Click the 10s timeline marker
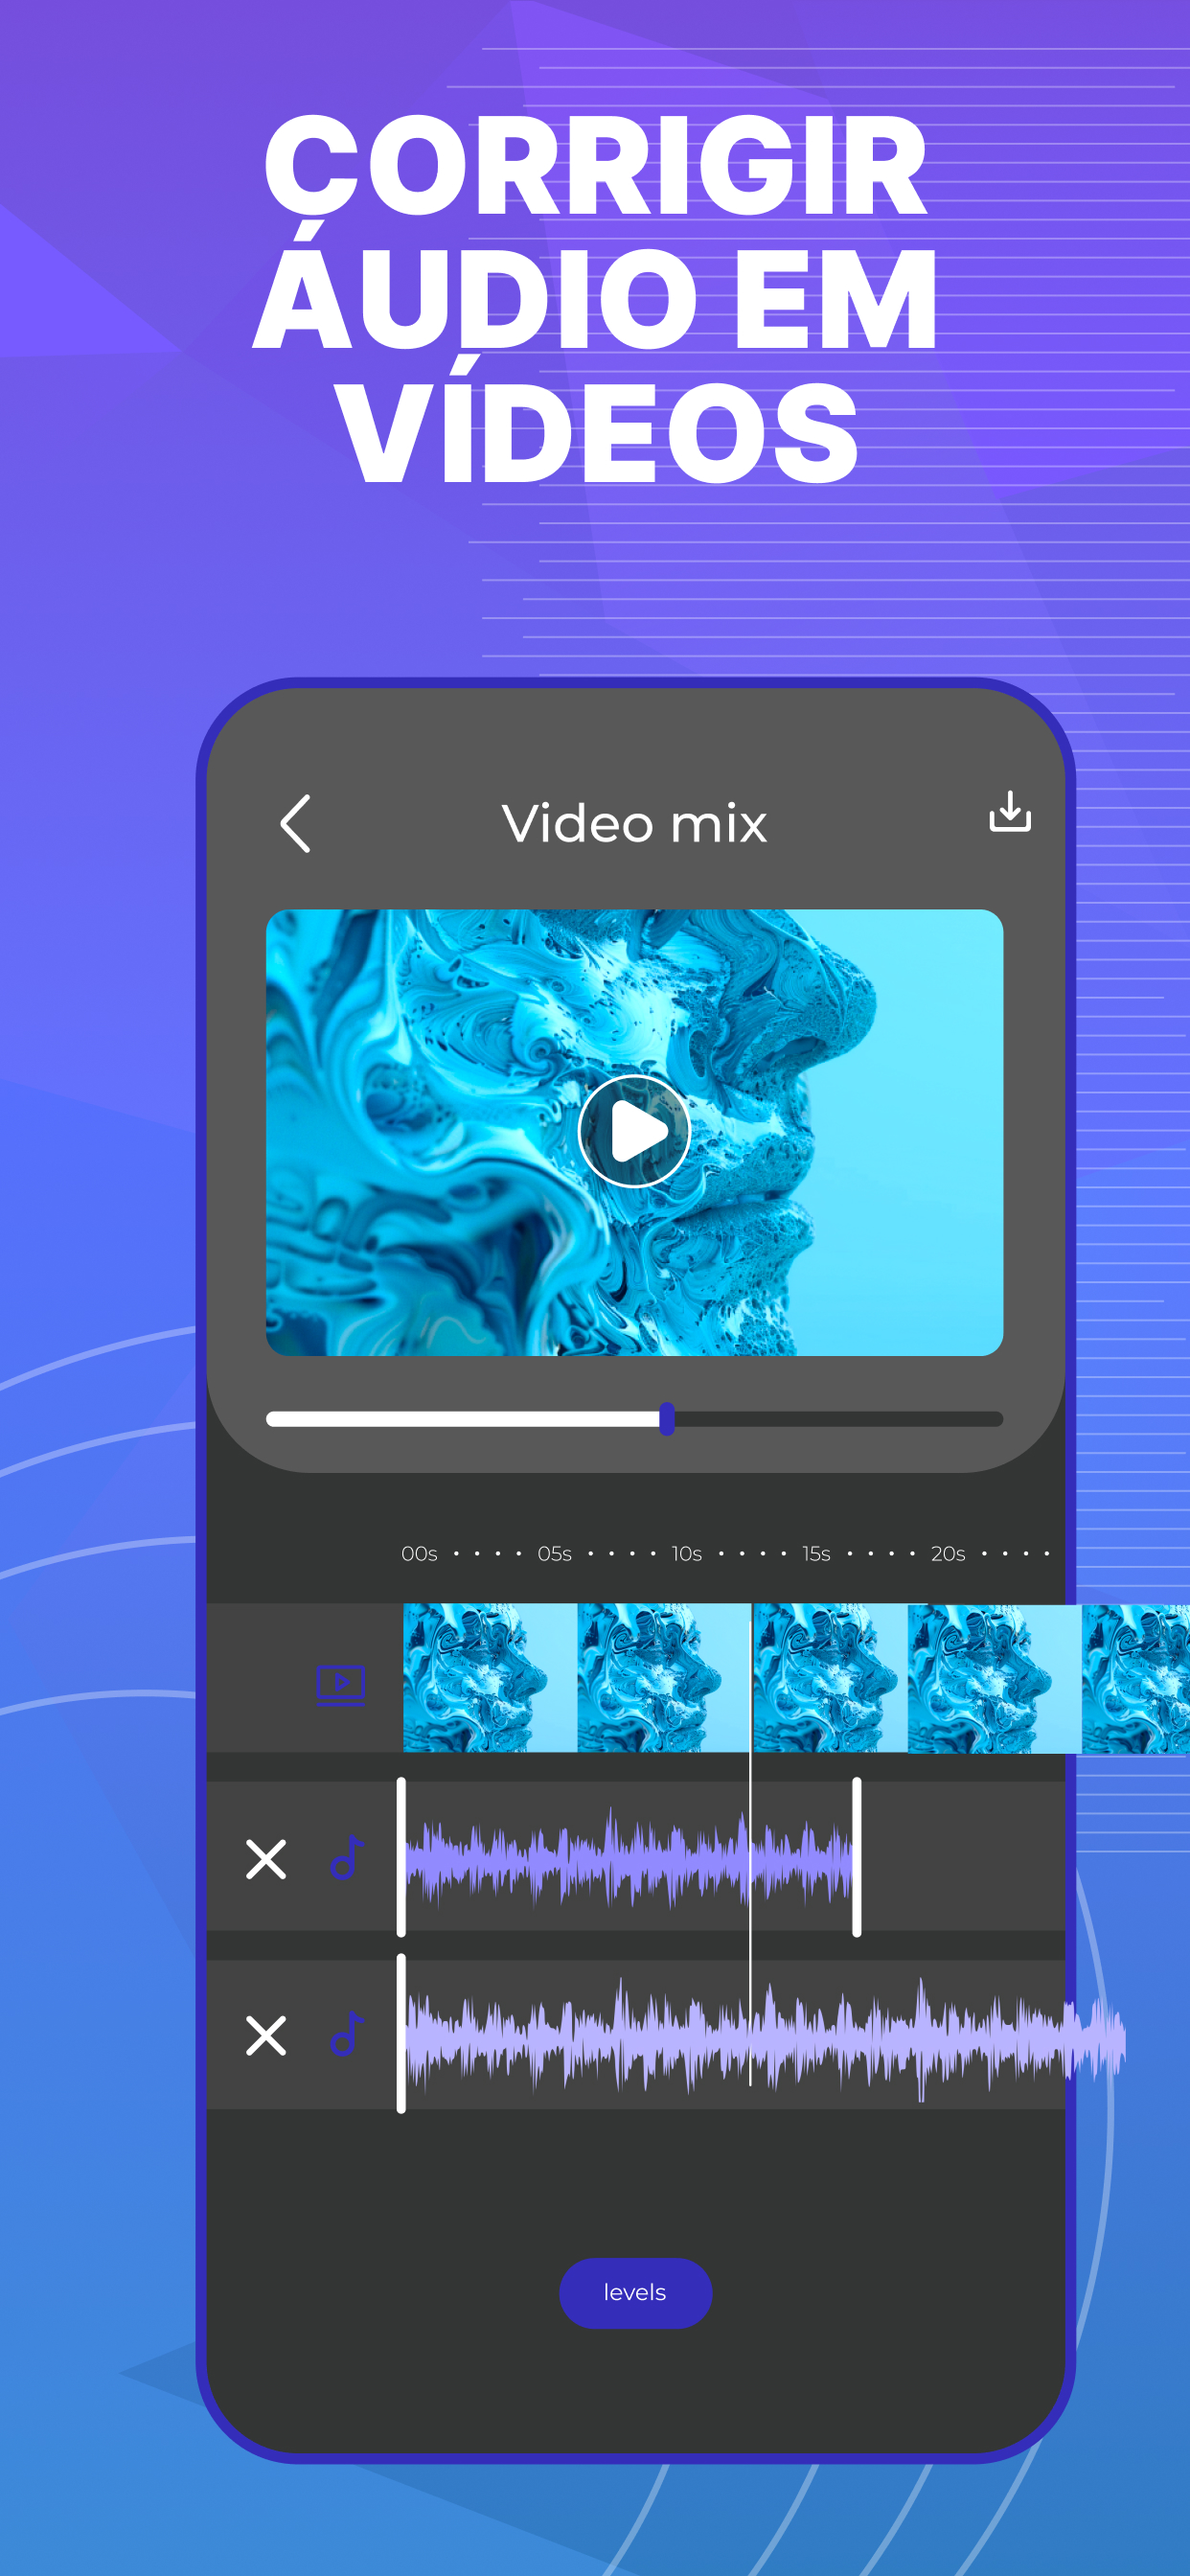The image size is (1190, 2576). [686, 1554]
